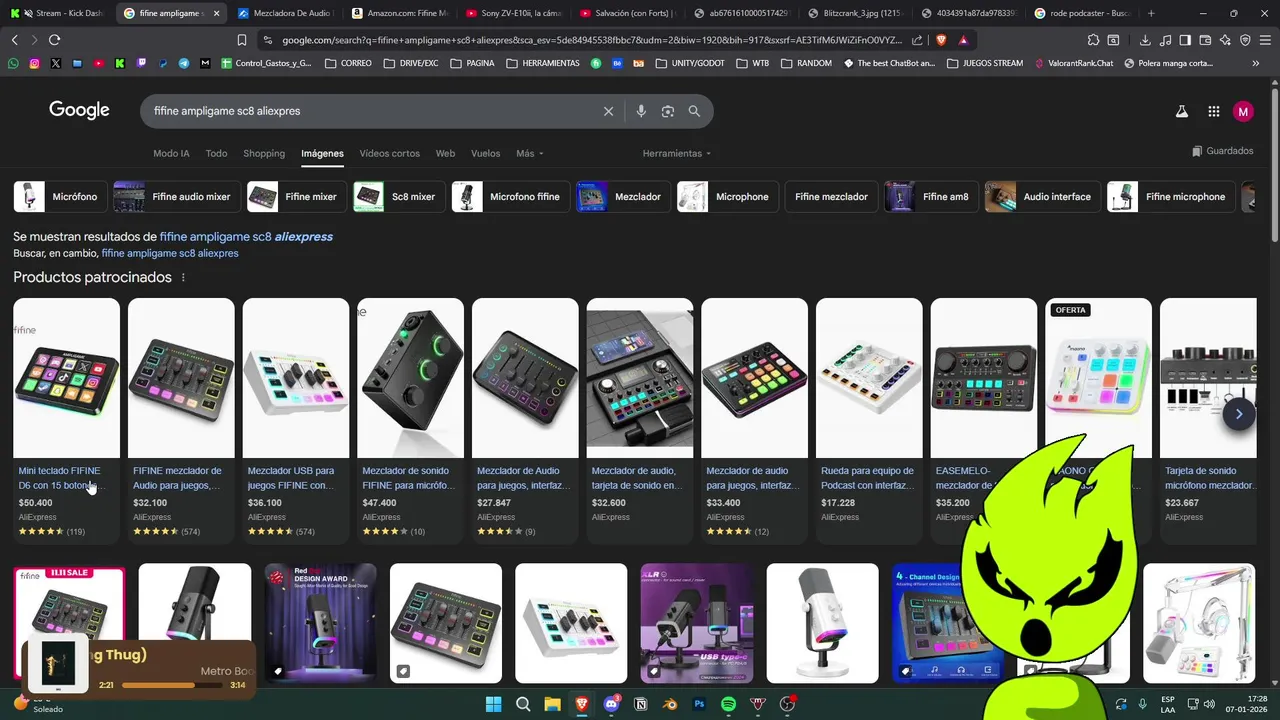1280x720 pixels.
Task: Switch to the Amazon.com Fifine browser tab
Action: (x=401, y=13)
